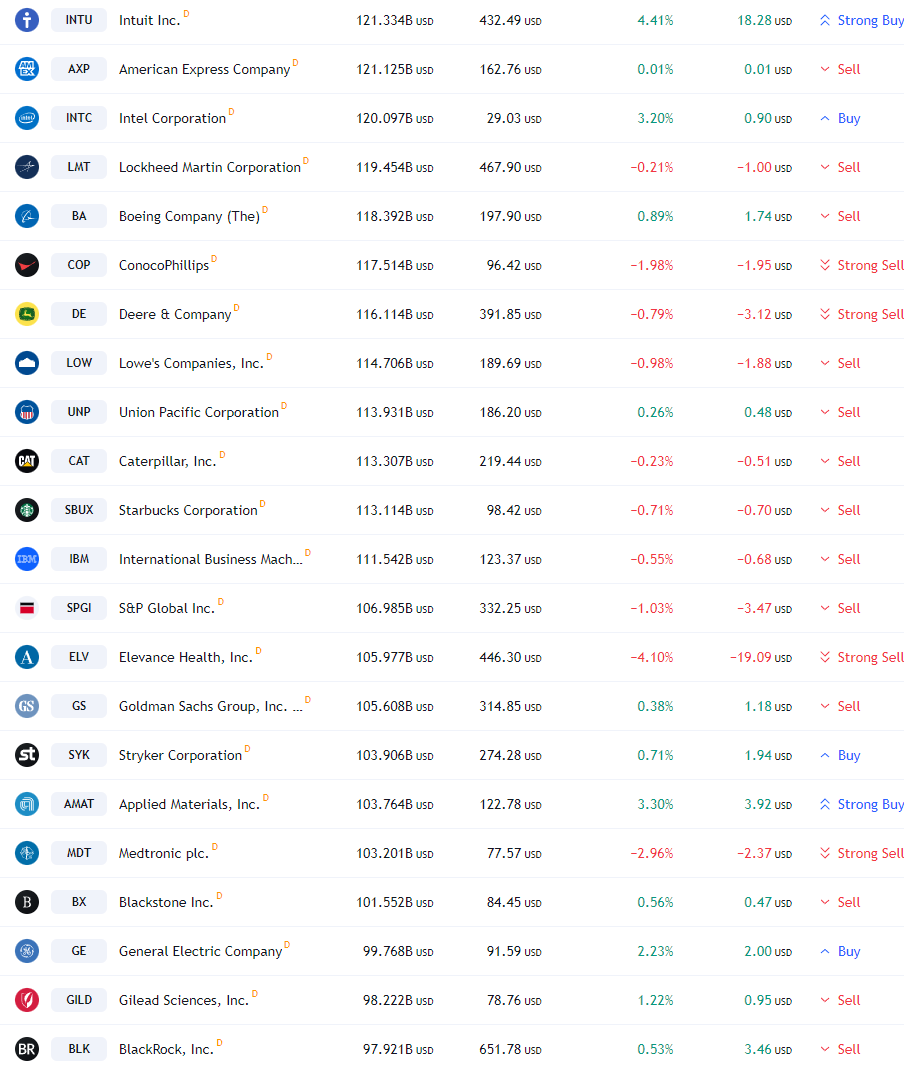Click the BlackRock logo icon
The image size is (904, 1071).
pos(27,1049)
